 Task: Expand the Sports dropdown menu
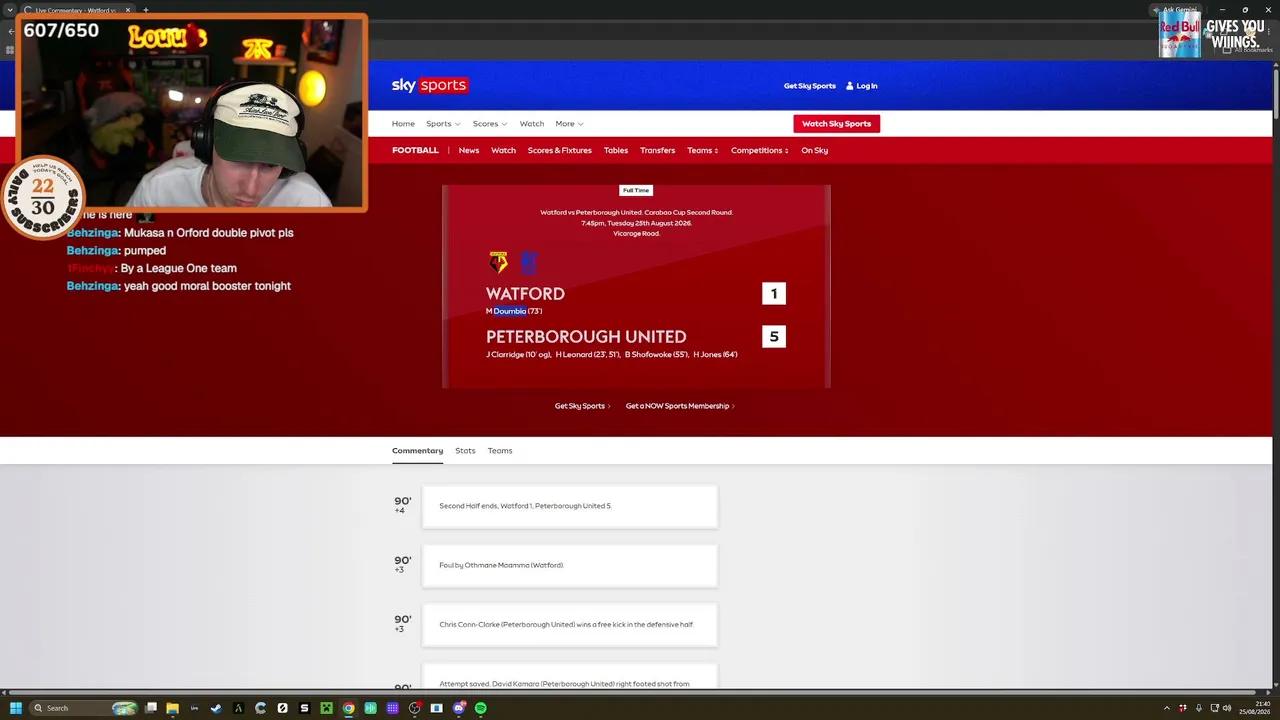(443, 124)
